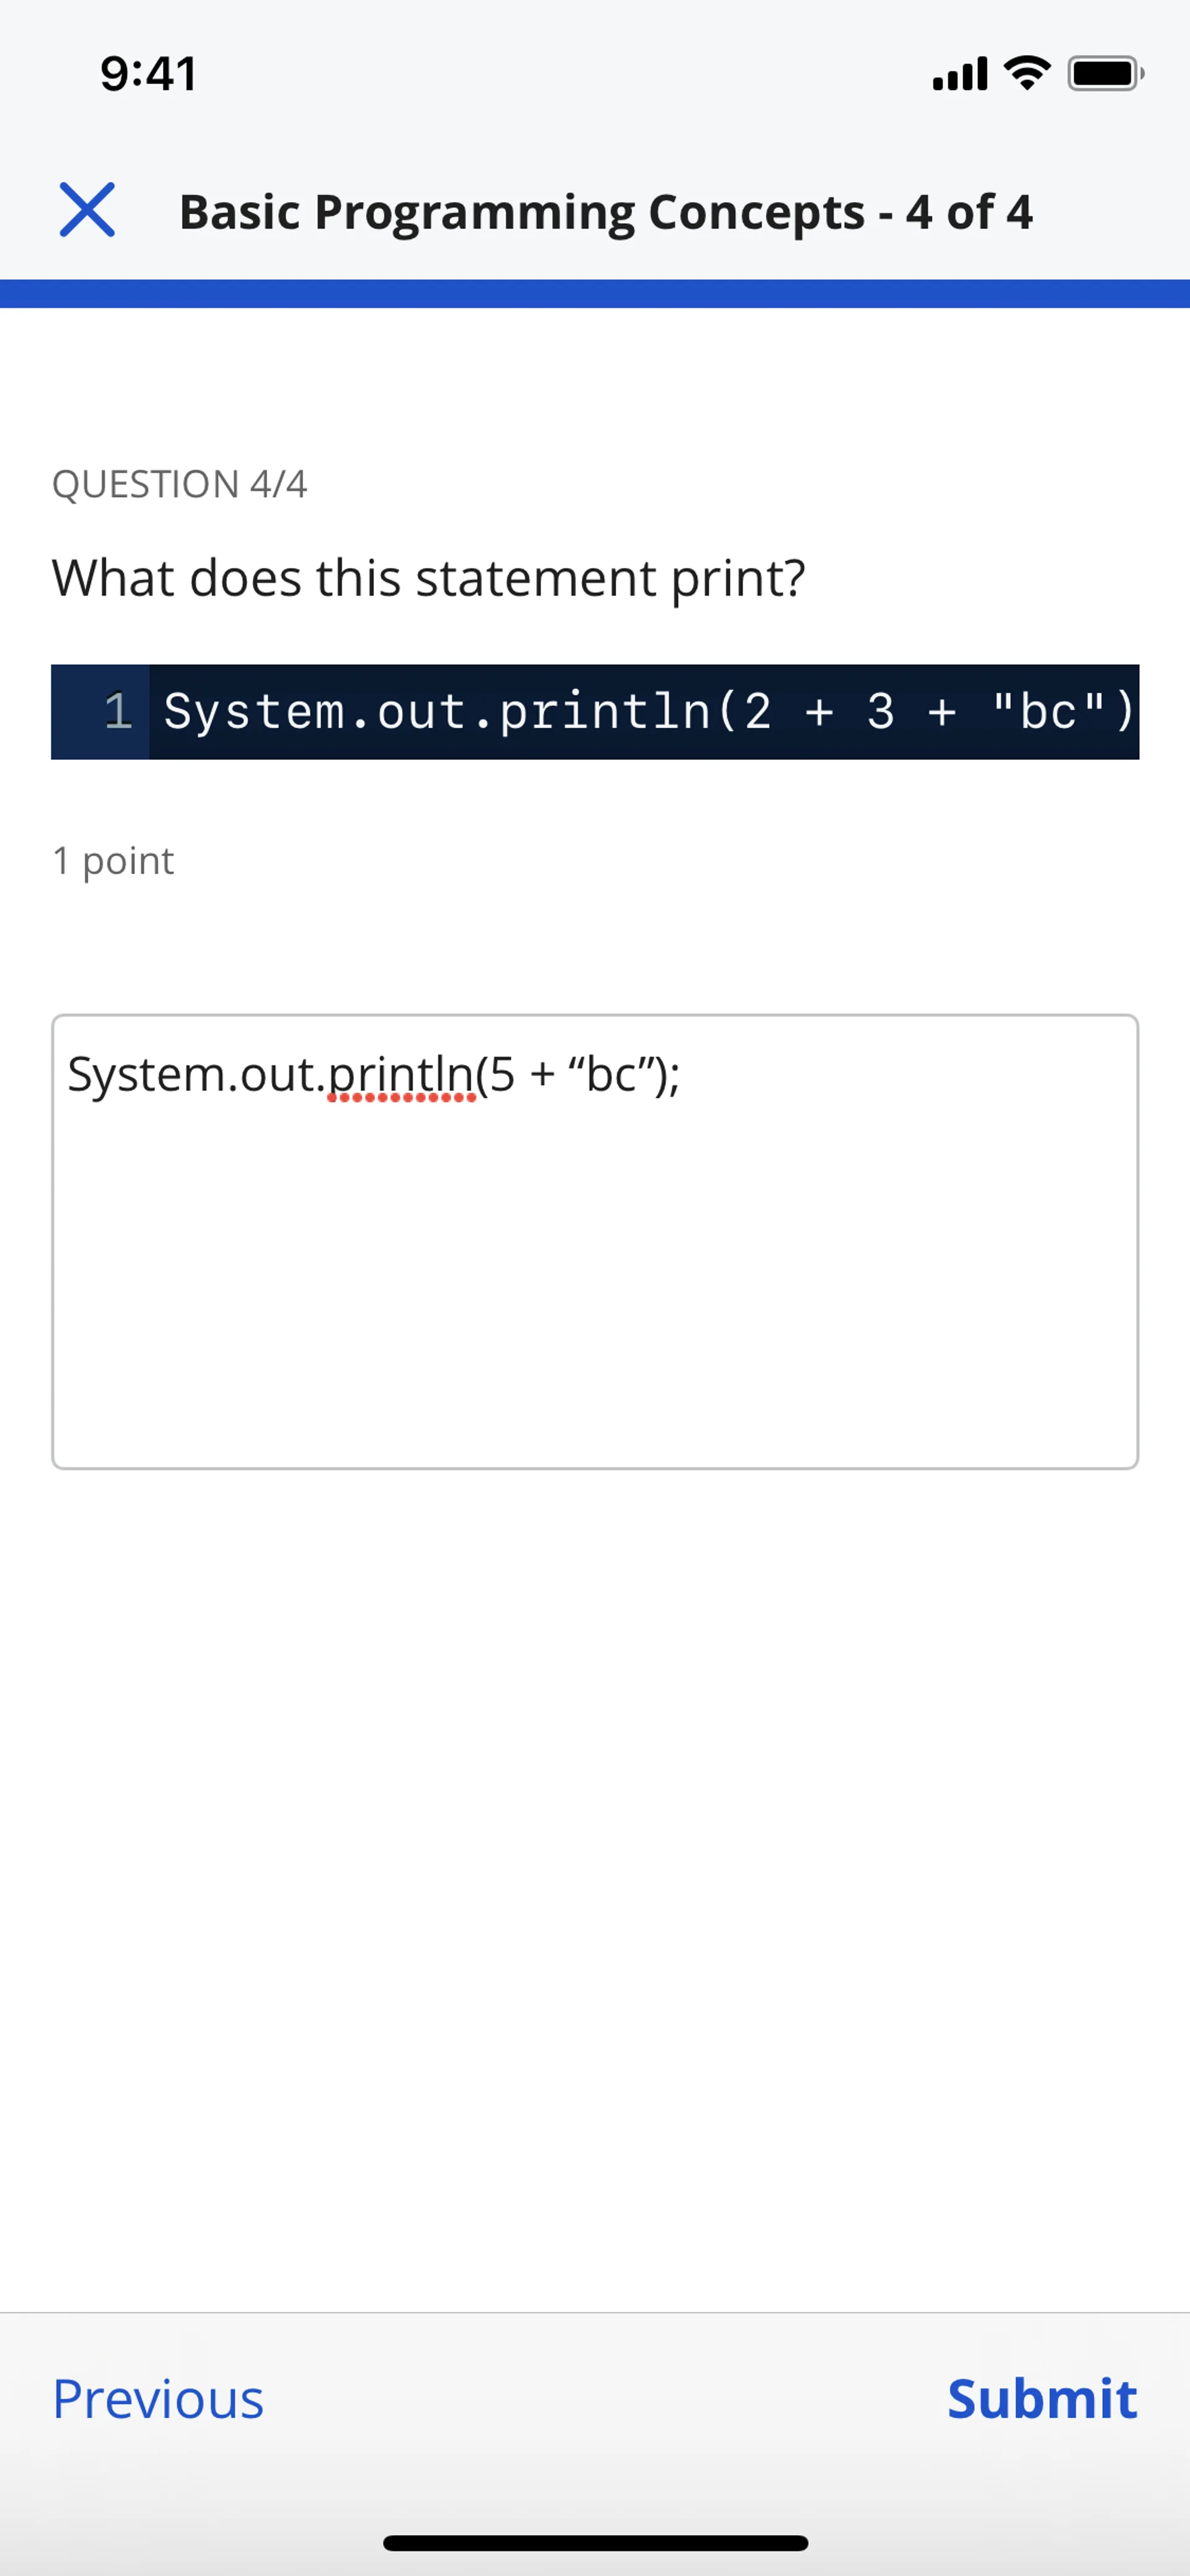Image resolution: width=1190 pixels, height=2576 pixels.
Task: Tap the blue progress bar
Action: tap(595, 294)
